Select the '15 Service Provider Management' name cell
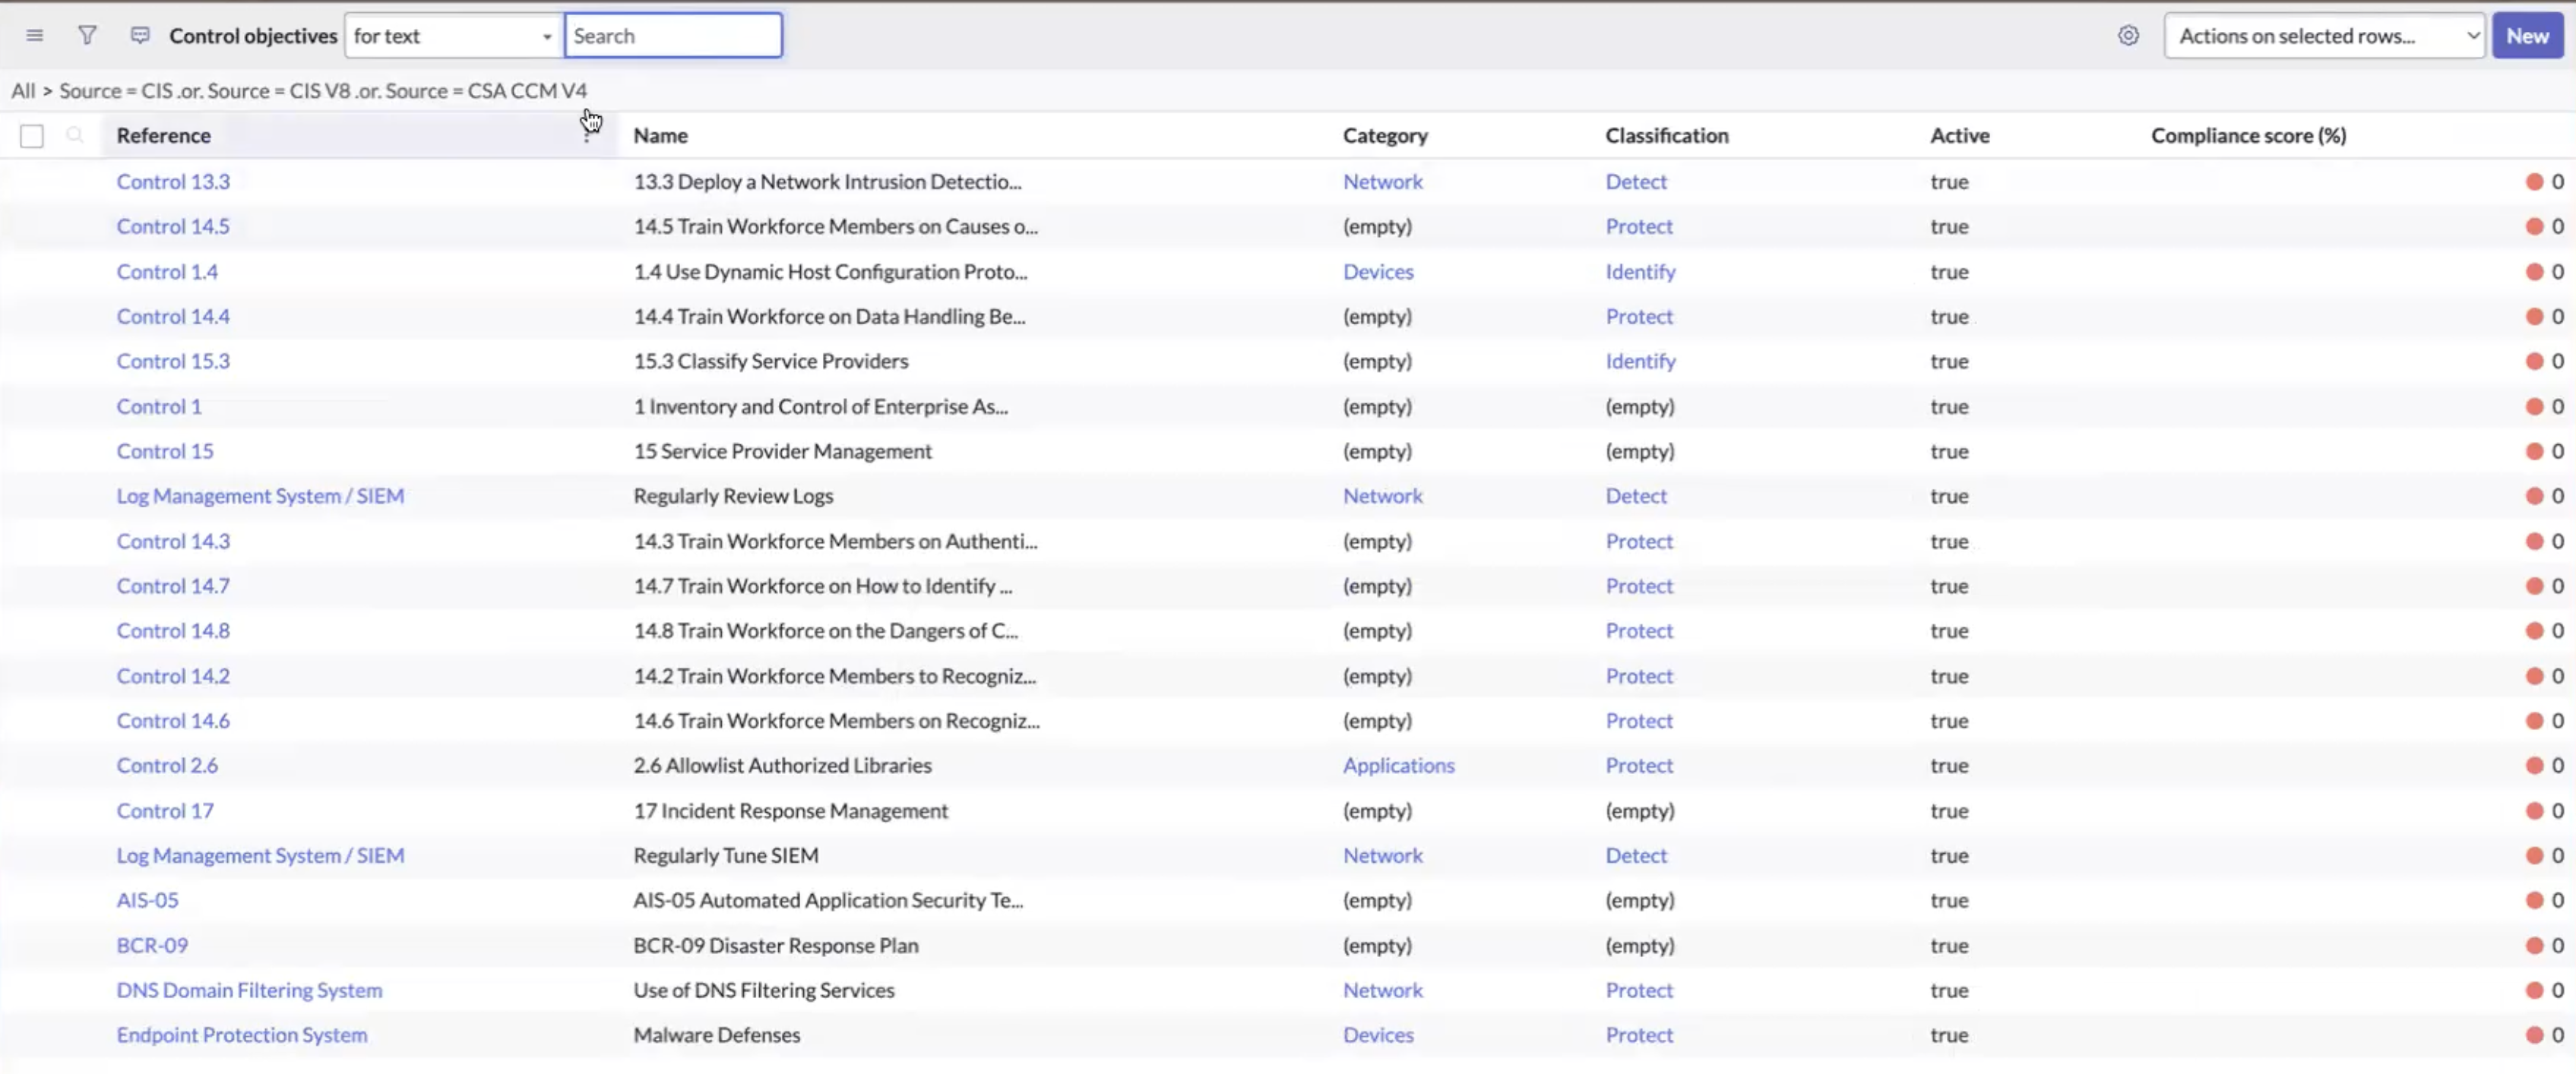 tap(782, 451)
